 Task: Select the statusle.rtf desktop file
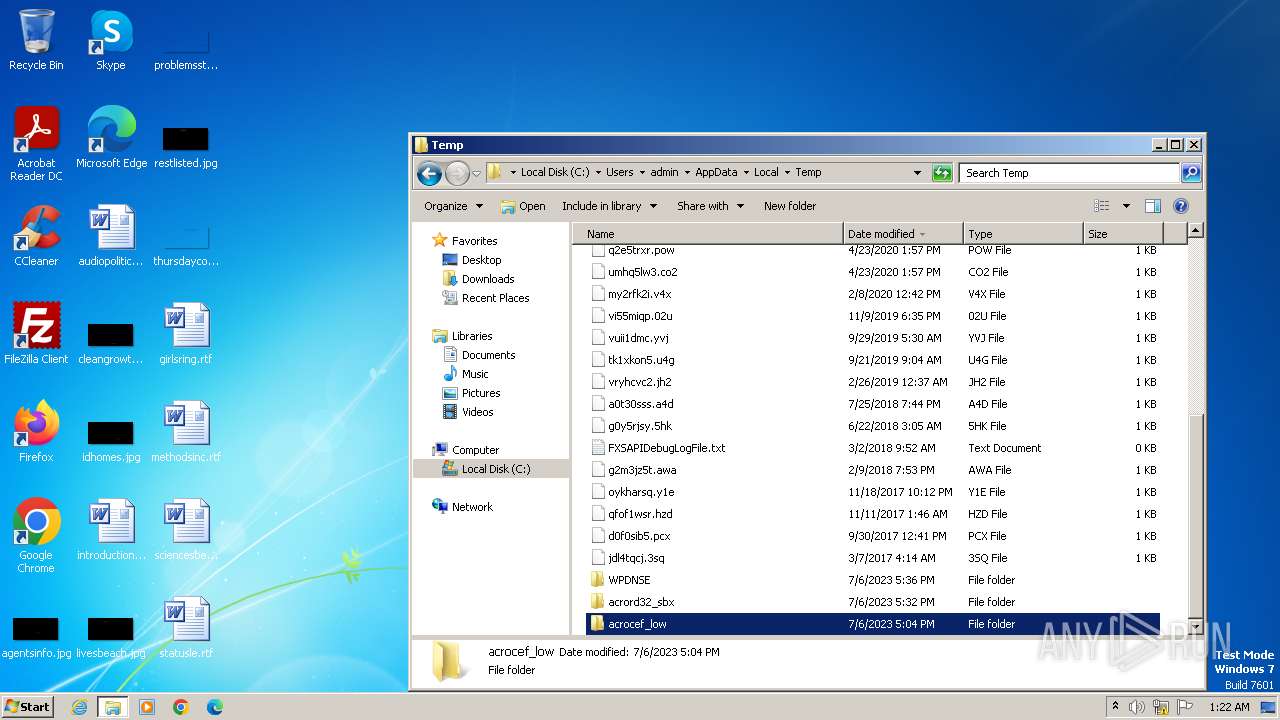click(x=186, y=627)
